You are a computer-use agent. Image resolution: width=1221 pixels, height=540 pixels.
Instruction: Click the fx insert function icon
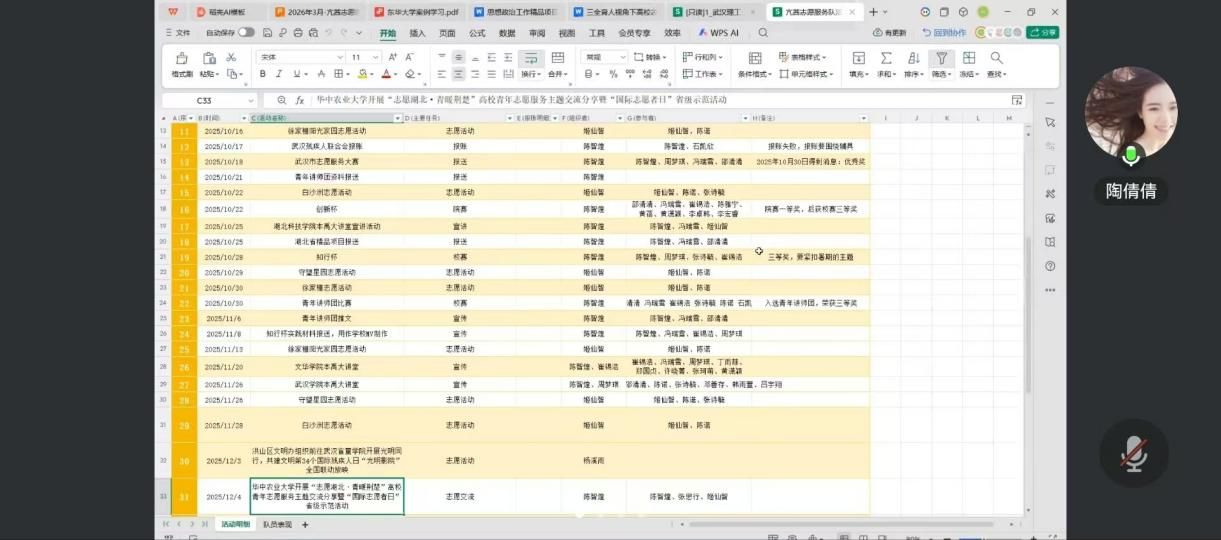click(299, 101)
